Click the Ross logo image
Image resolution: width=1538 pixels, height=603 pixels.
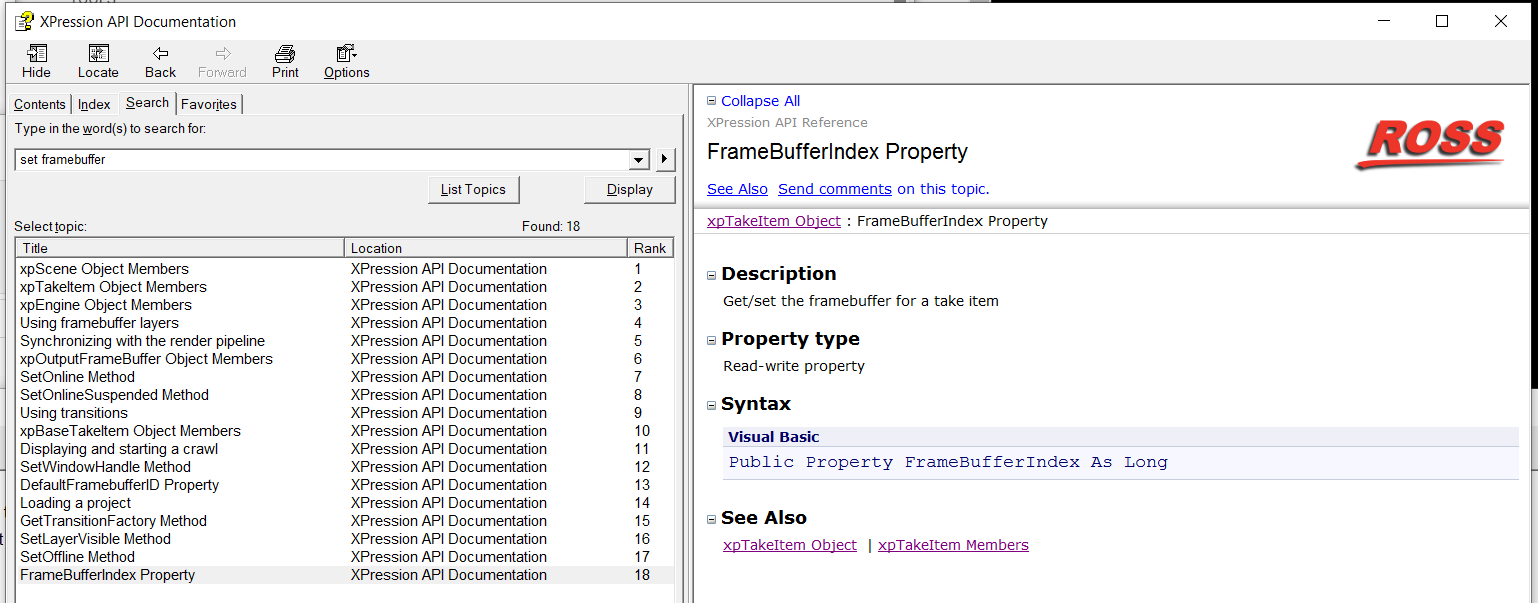[x=1429, y=145]
